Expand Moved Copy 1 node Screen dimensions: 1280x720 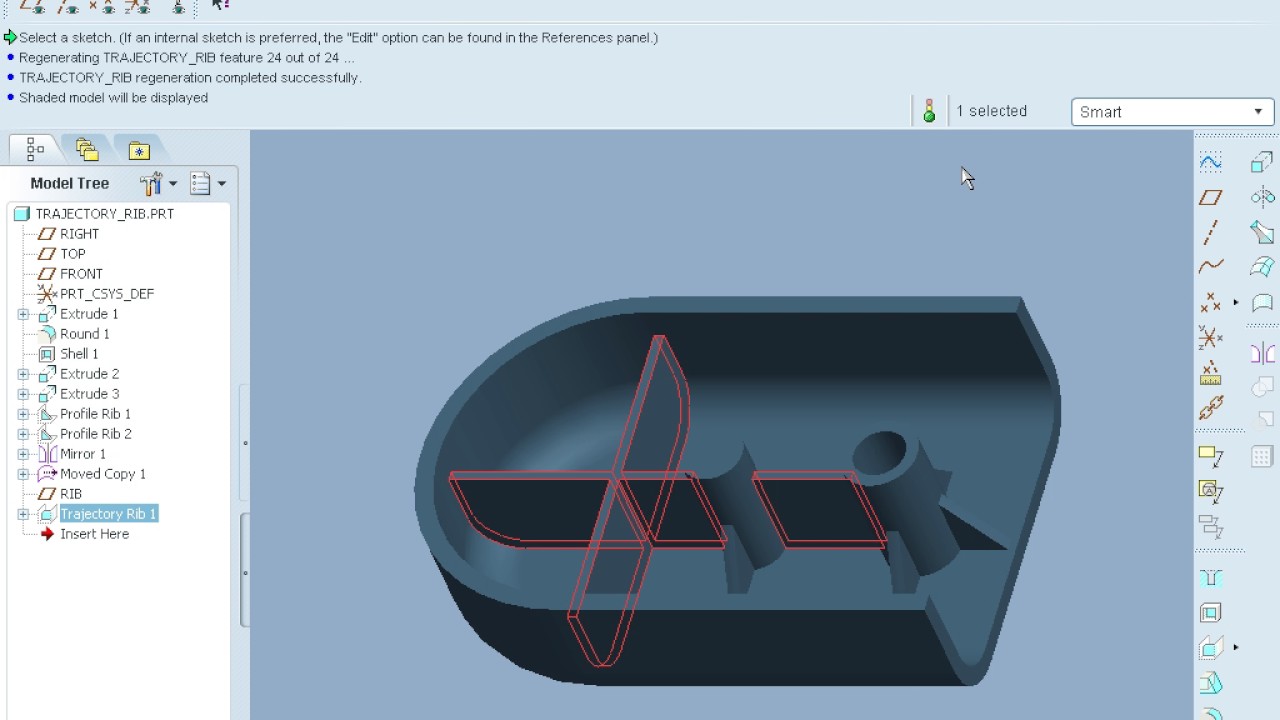pos(23,474)
